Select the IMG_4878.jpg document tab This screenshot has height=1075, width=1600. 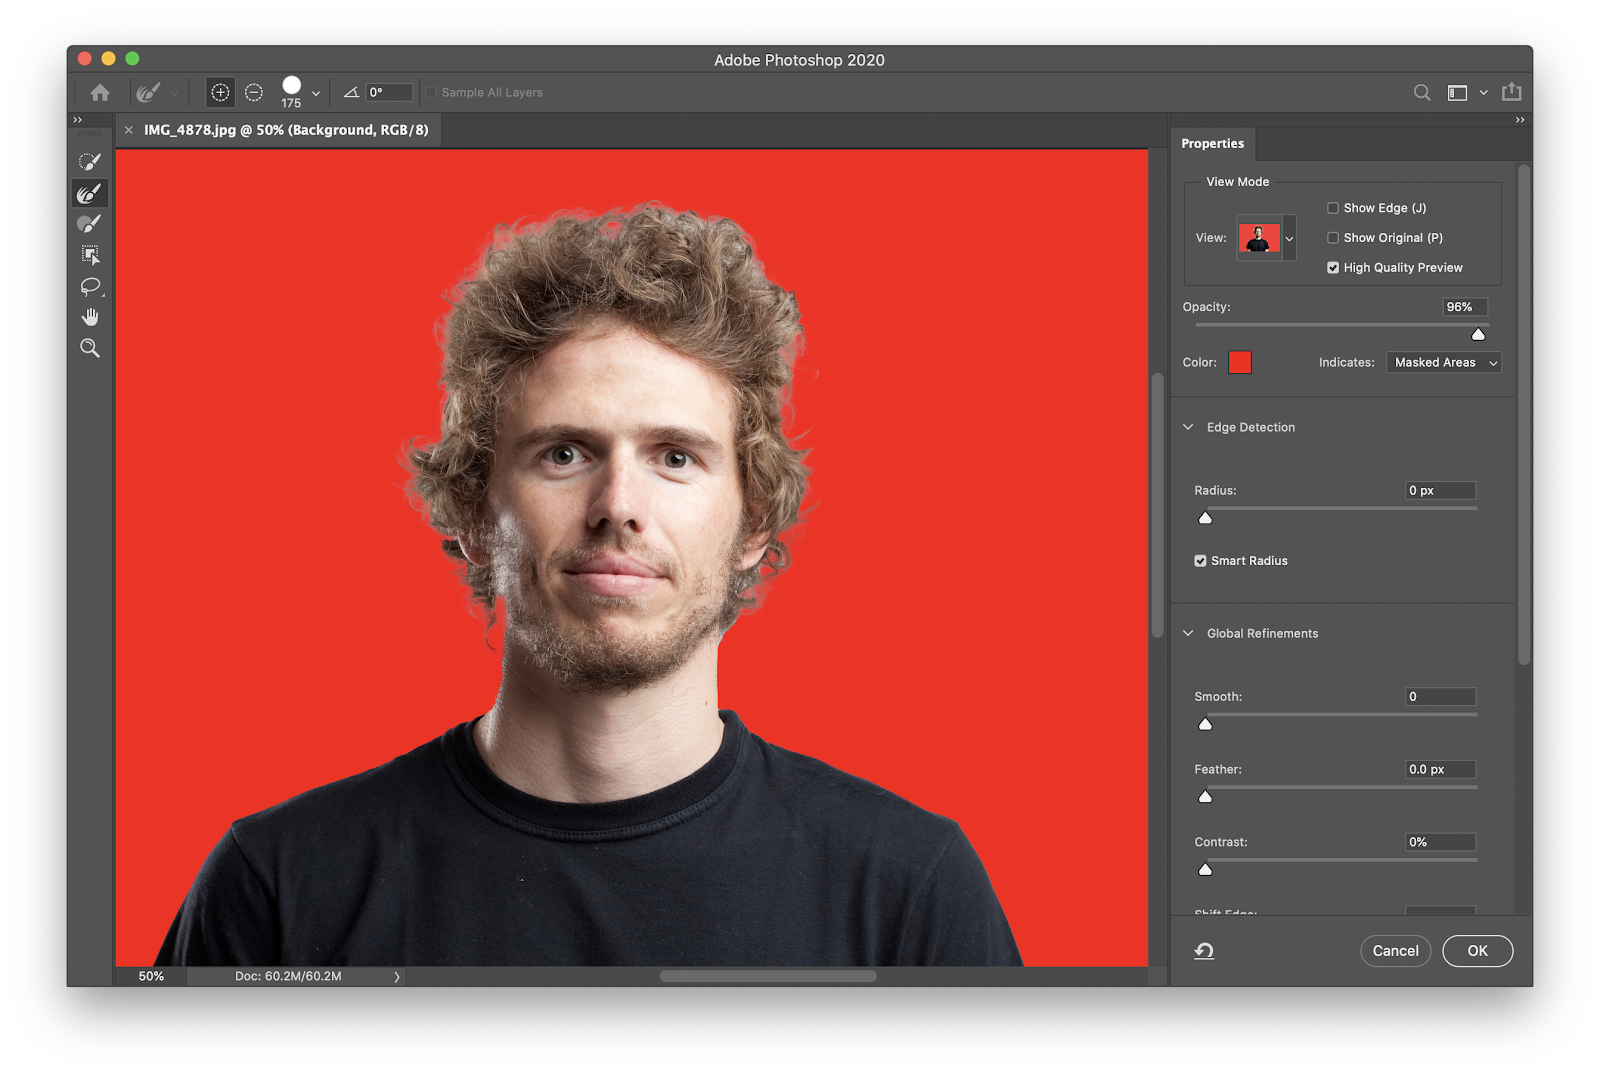pos(286,130)
